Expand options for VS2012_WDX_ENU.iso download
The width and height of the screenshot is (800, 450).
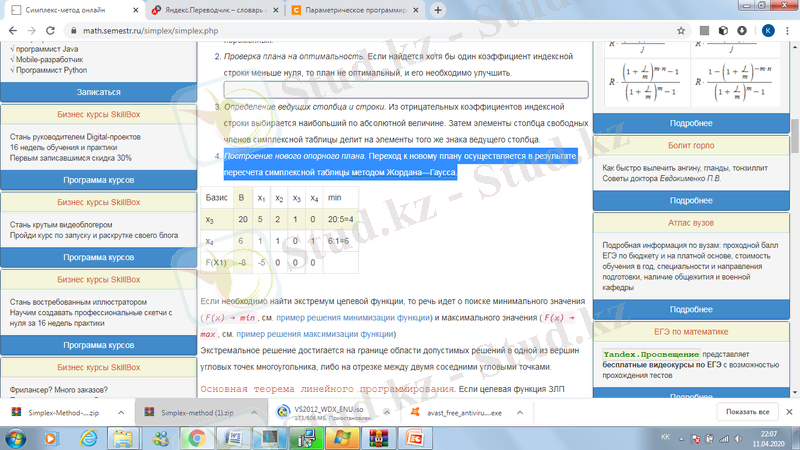click(387, 412)
